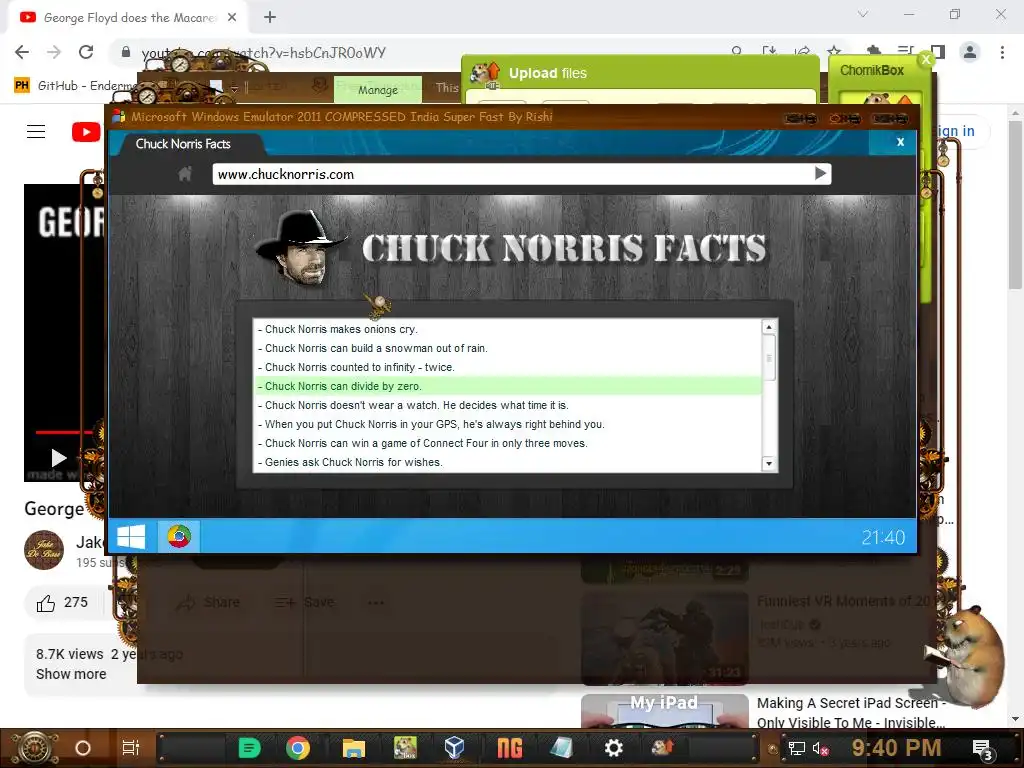
Task: Go back in the Chrome browser
Action: pyautogui.click(x=22, y=52)
